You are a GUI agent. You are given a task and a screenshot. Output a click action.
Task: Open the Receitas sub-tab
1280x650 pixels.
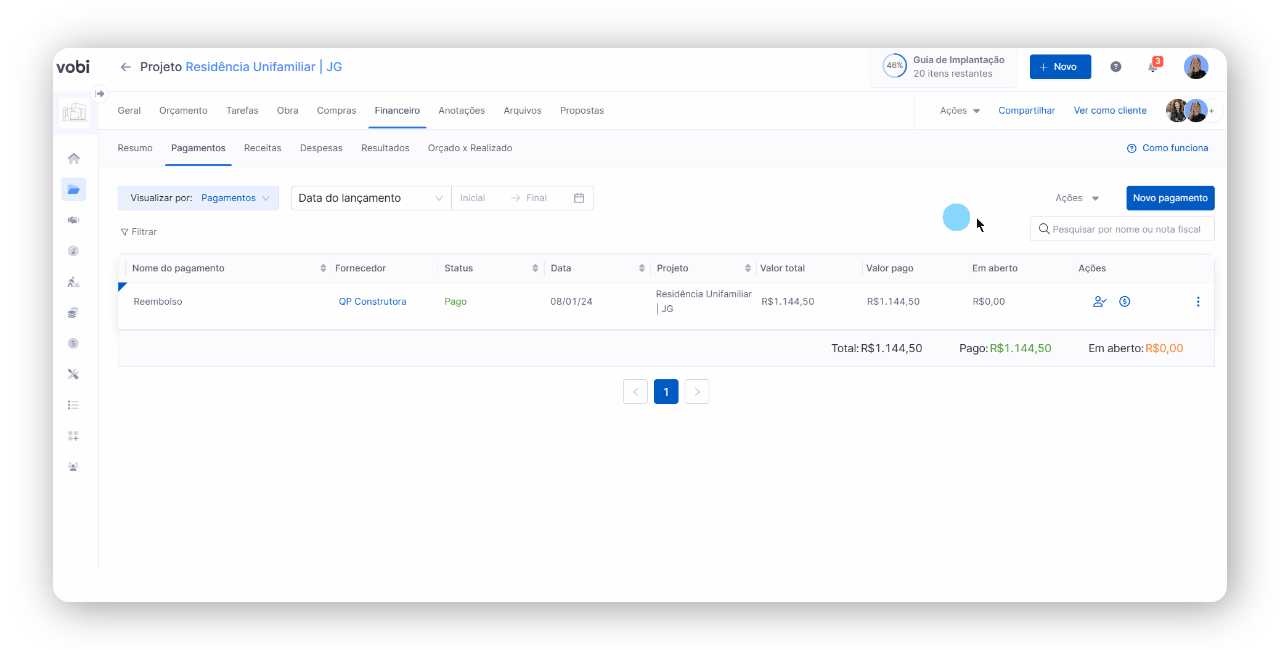pyautogui.click(x=263, y=148)
